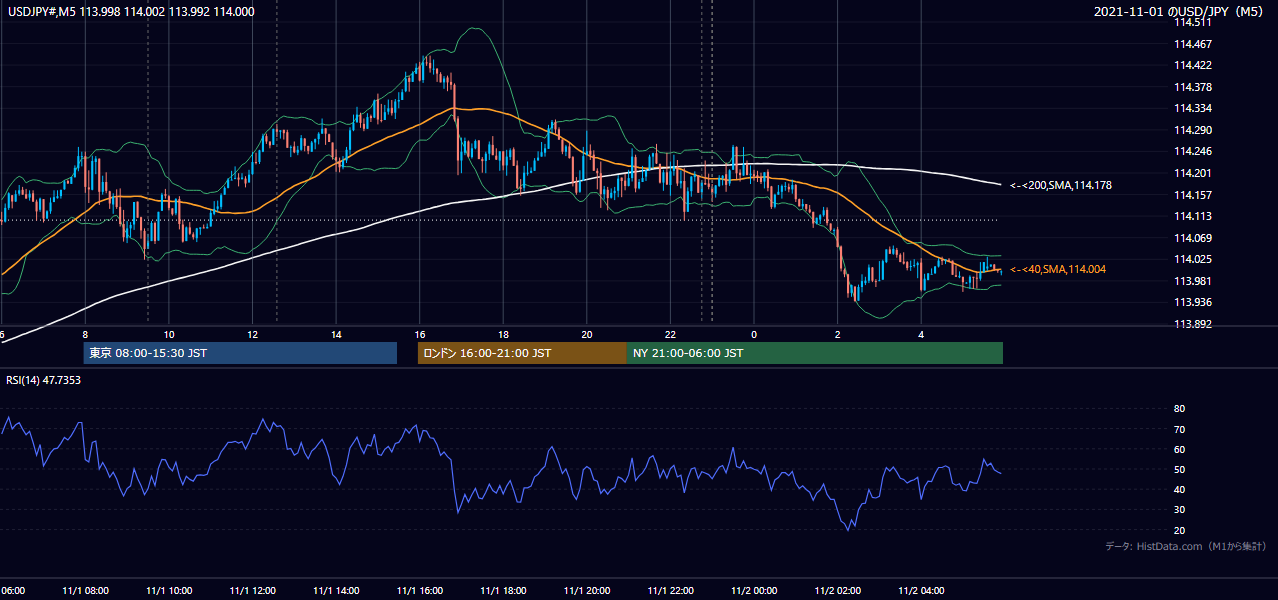Click the 2021-11-01 USD/JPY (M5) title
The image size is (1278, 600).
point(1180,11)
